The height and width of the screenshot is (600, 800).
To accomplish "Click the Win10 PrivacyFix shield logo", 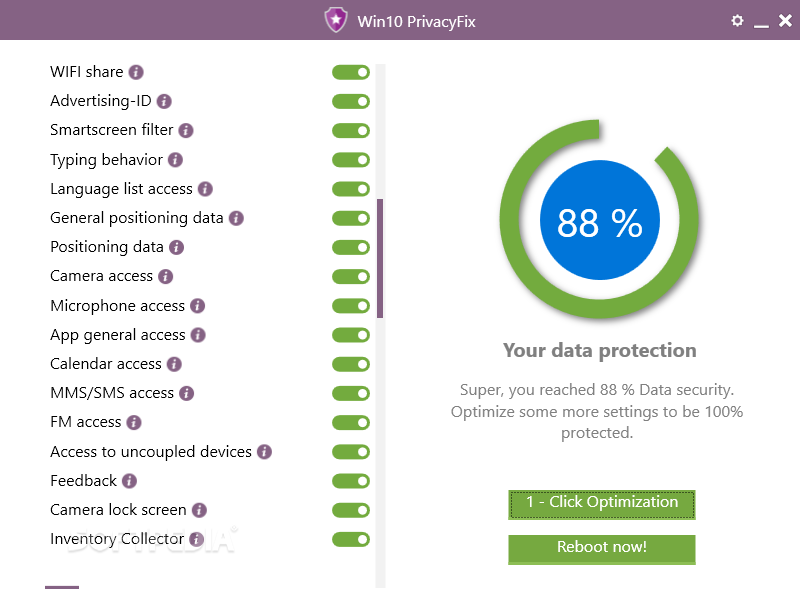I will pyautogui.click(x=336, y=21).
